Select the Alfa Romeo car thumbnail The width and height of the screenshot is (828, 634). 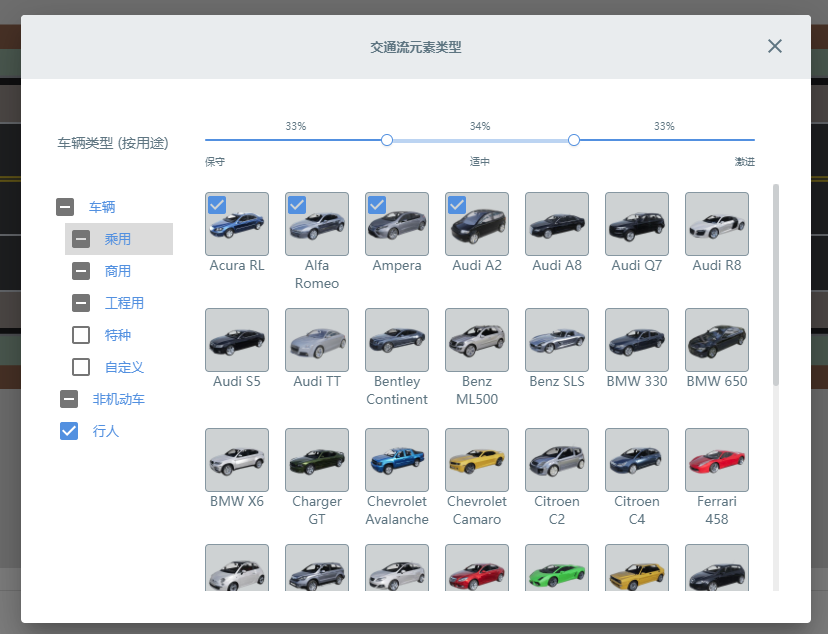pyautogui.click(x=317, y=224)
